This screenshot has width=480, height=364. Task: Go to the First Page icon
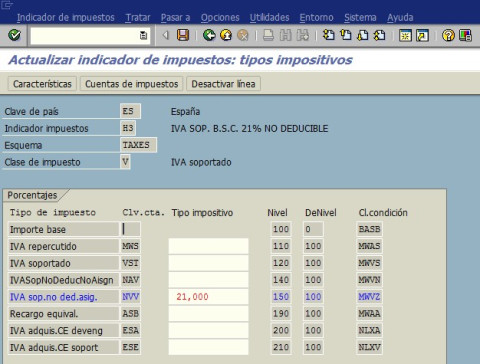pos(329,35)
